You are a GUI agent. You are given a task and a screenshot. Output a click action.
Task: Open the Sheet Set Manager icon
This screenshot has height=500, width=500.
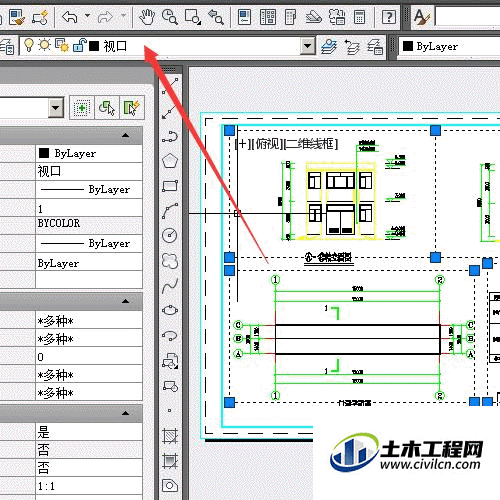[313, 17]
